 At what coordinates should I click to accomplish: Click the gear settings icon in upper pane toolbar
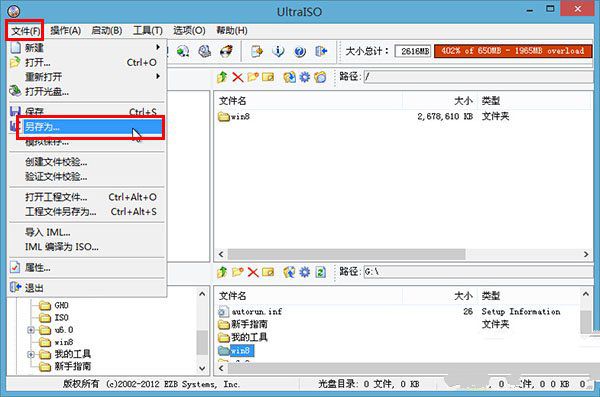coord(305,77)
